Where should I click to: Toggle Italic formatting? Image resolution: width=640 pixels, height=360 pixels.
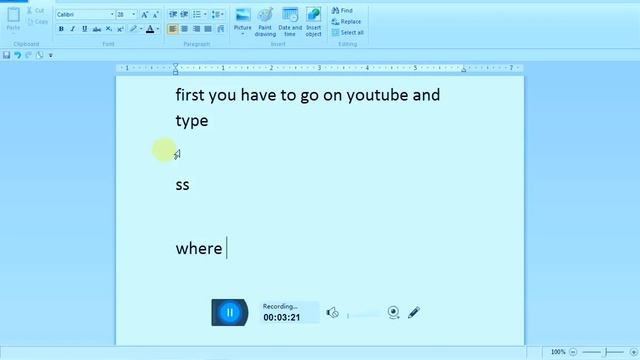73,29
